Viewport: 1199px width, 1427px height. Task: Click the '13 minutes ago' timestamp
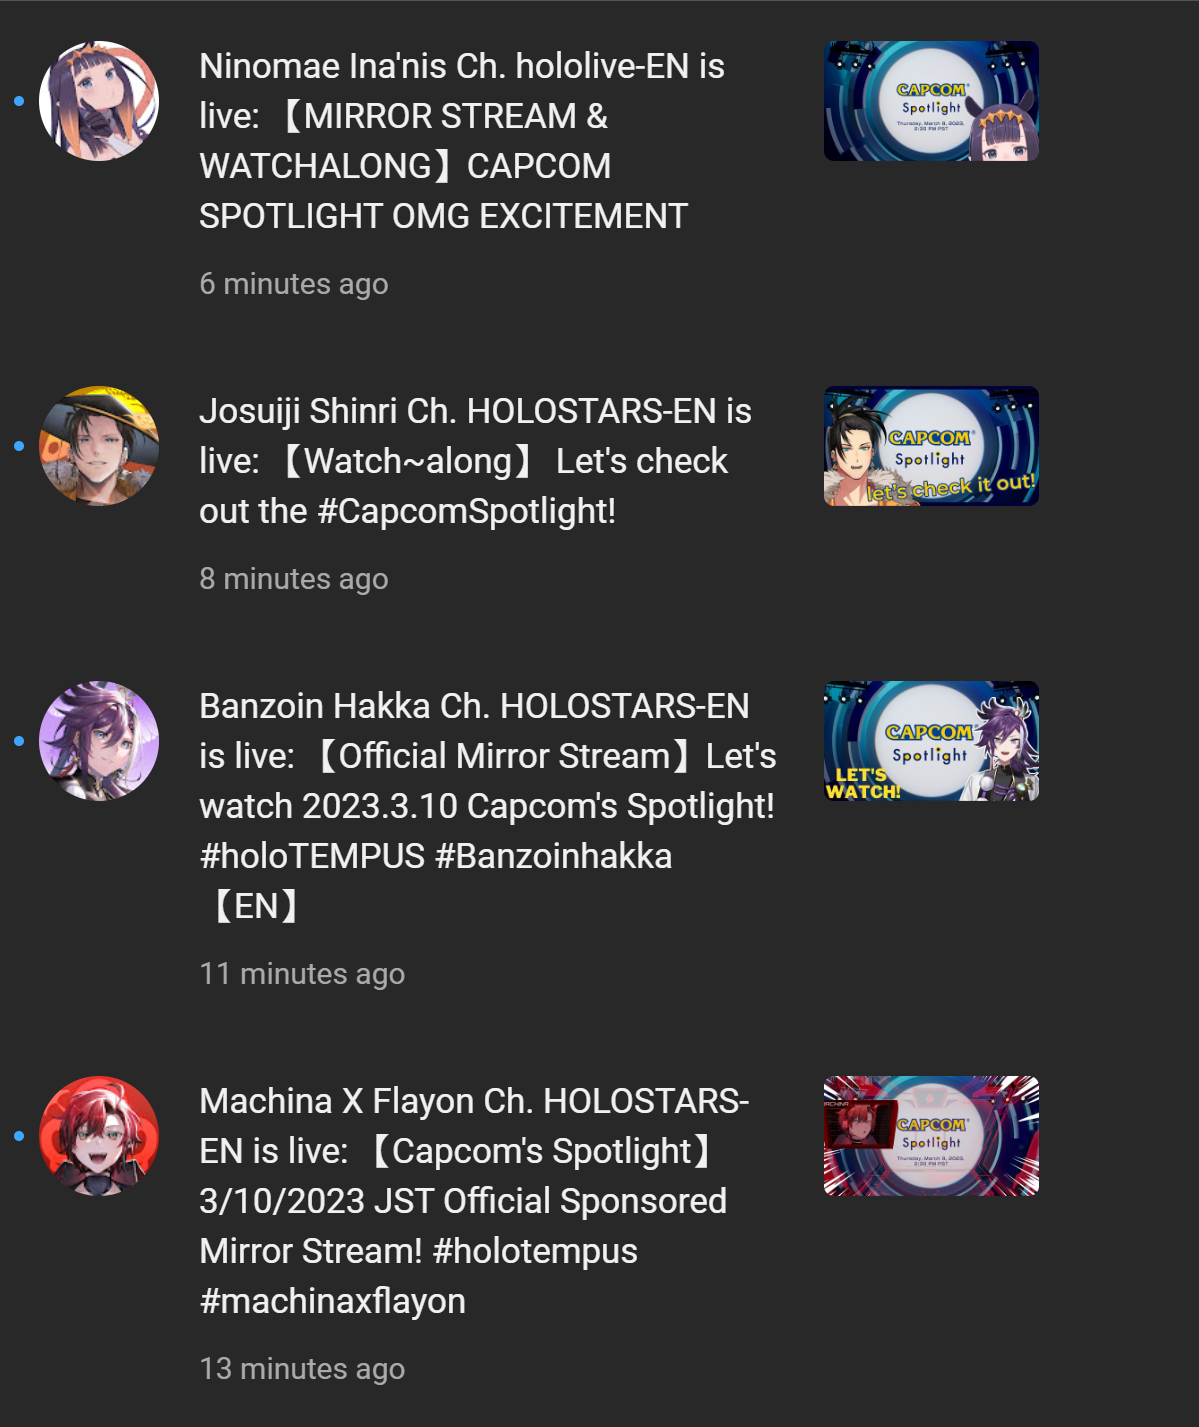coord(302,1369)
